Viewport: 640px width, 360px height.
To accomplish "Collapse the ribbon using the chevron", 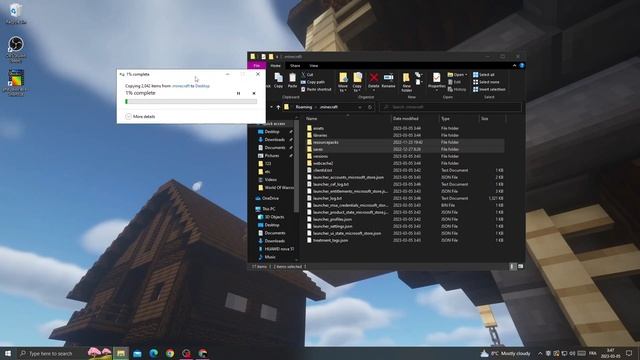I will 514,65.
